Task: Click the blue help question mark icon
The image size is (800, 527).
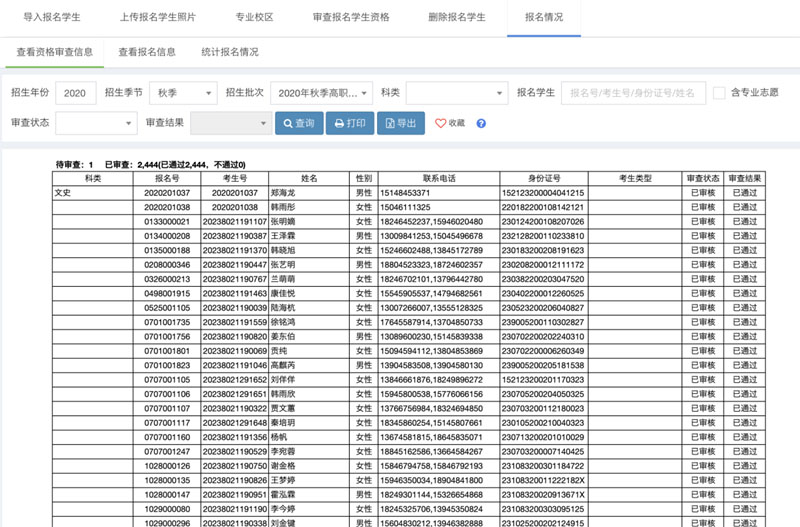Action: tap(481, 123)
